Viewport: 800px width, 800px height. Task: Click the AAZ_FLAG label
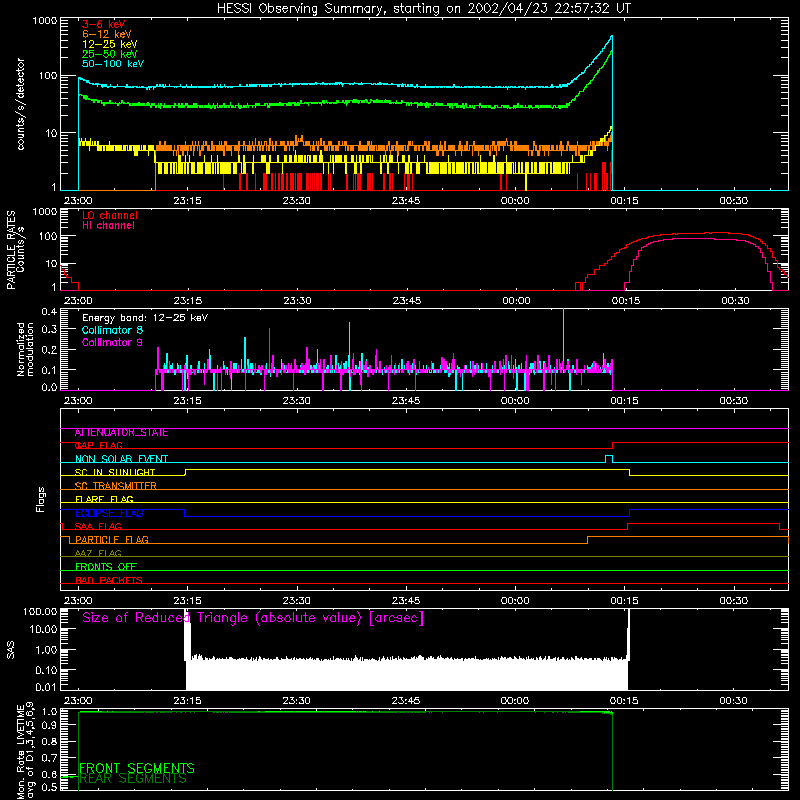click(98, 554)
